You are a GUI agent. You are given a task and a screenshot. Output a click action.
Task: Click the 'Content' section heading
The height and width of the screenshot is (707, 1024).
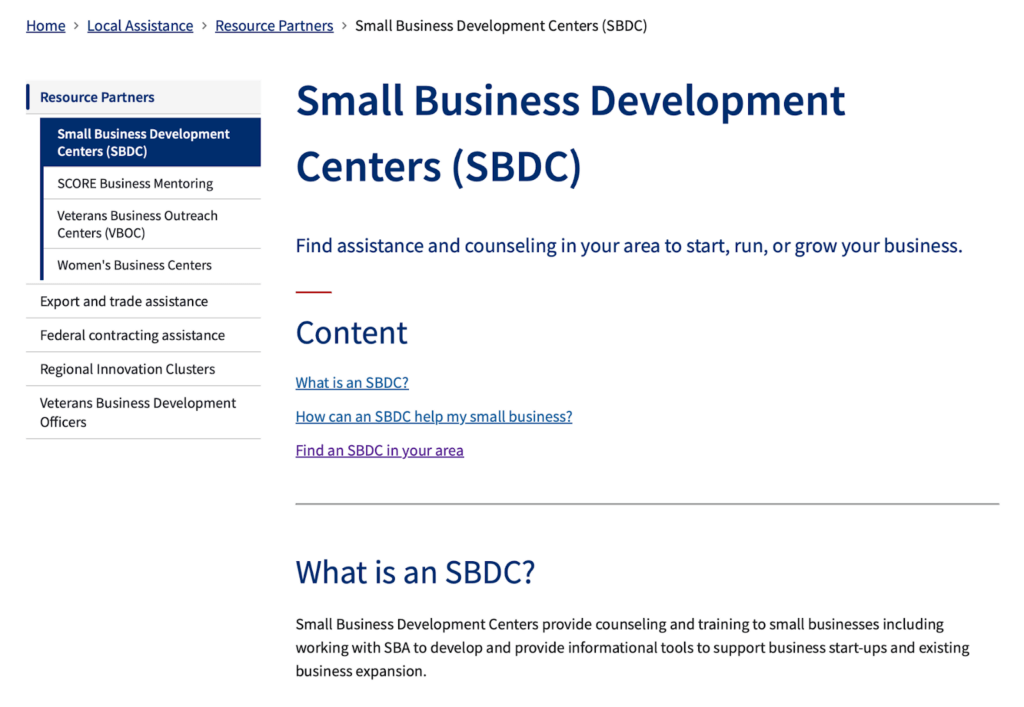tap(352, 333)
